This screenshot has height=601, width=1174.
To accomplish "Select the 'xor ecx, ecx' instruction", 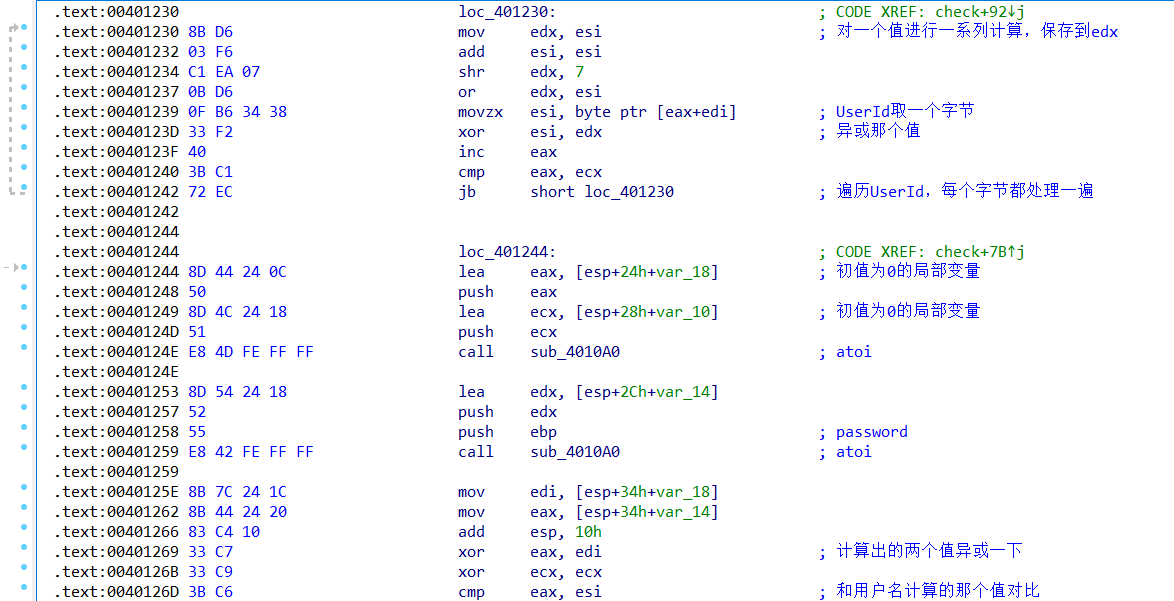I will 529,572.
